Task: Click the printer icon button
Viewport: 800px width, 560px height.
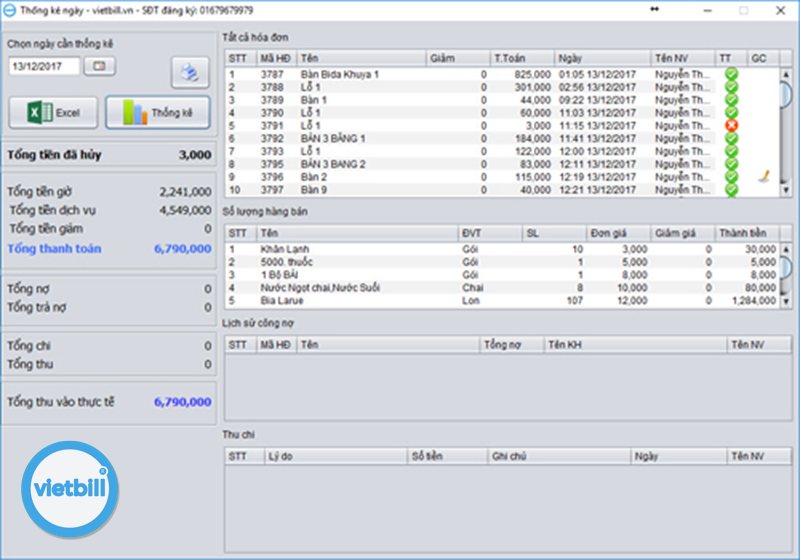Action: (189, 71)
